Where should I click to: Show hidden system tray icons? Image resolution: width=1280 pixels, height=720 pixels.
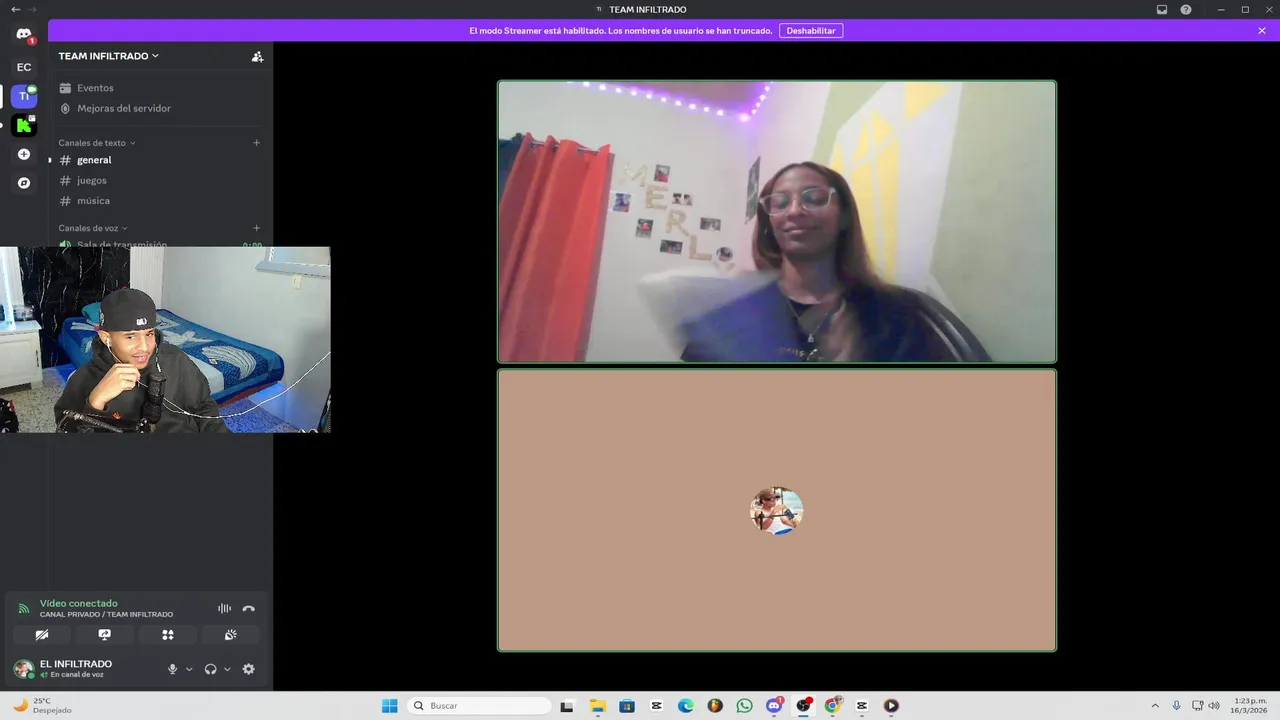[x=1155, y=706]
